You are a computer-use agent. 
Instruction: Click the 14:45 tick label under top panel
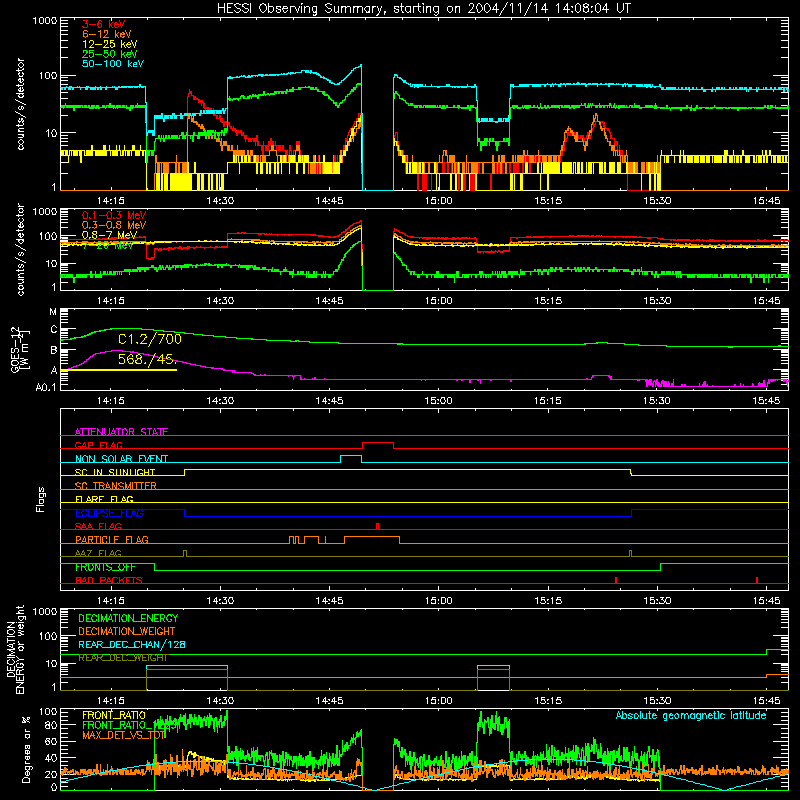pyautogui.click(x=329, y=201)
